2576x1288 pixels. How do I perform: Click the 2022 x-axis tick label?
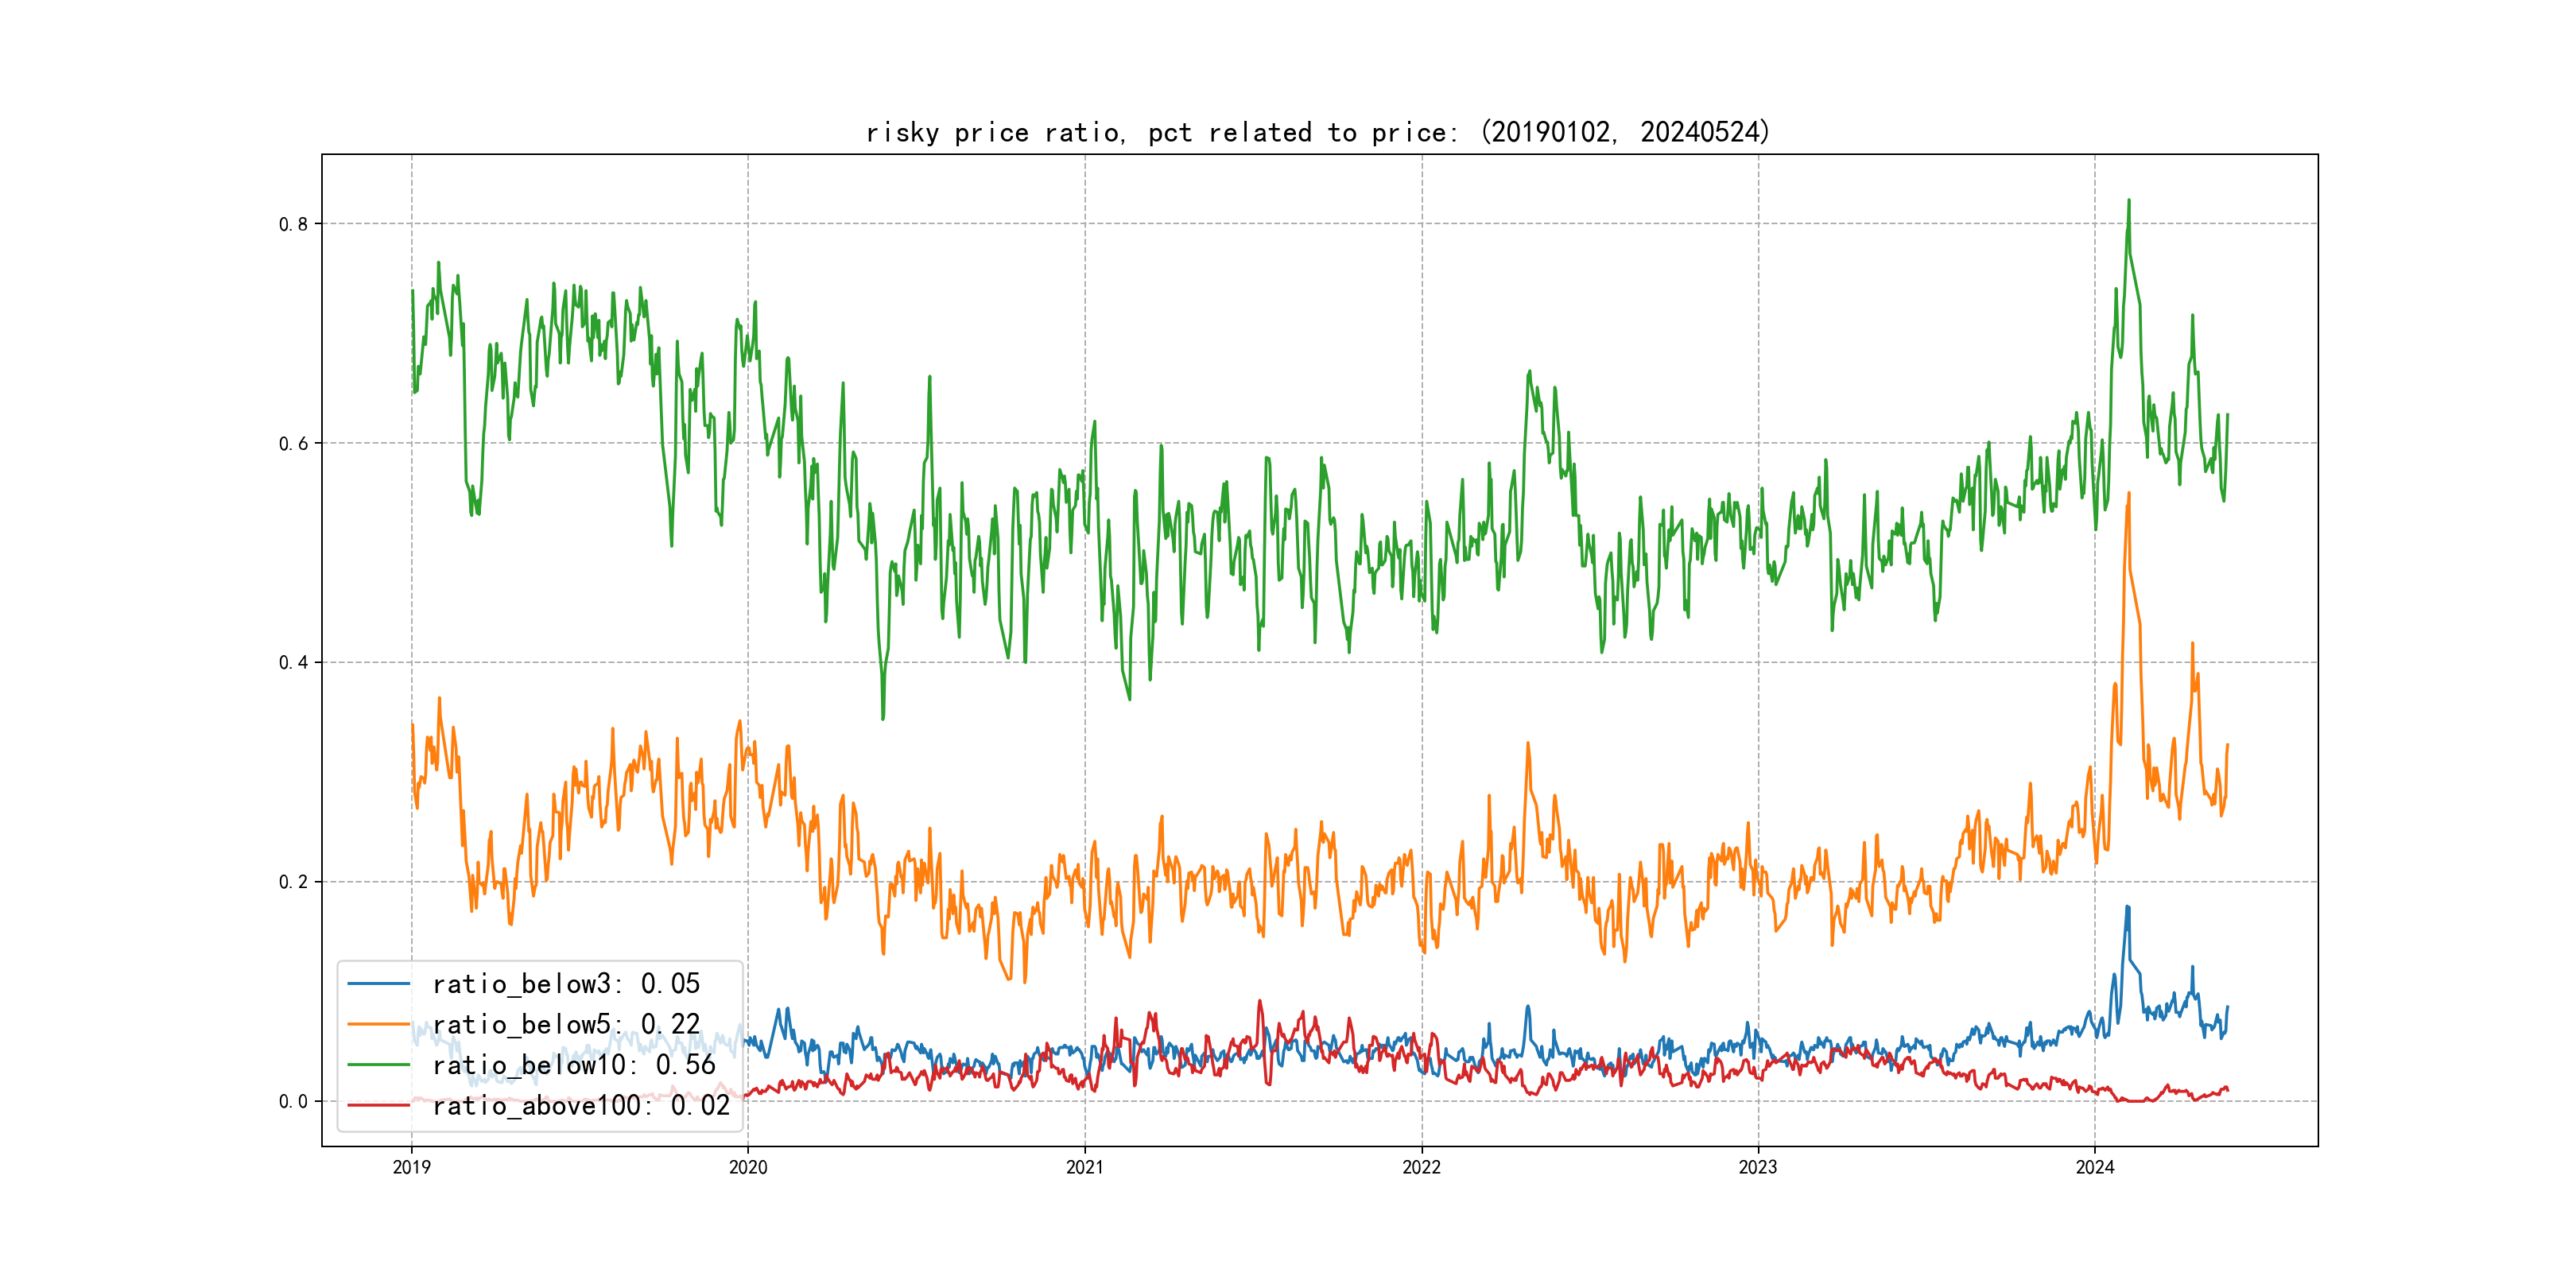(x=1421, y=1167)
